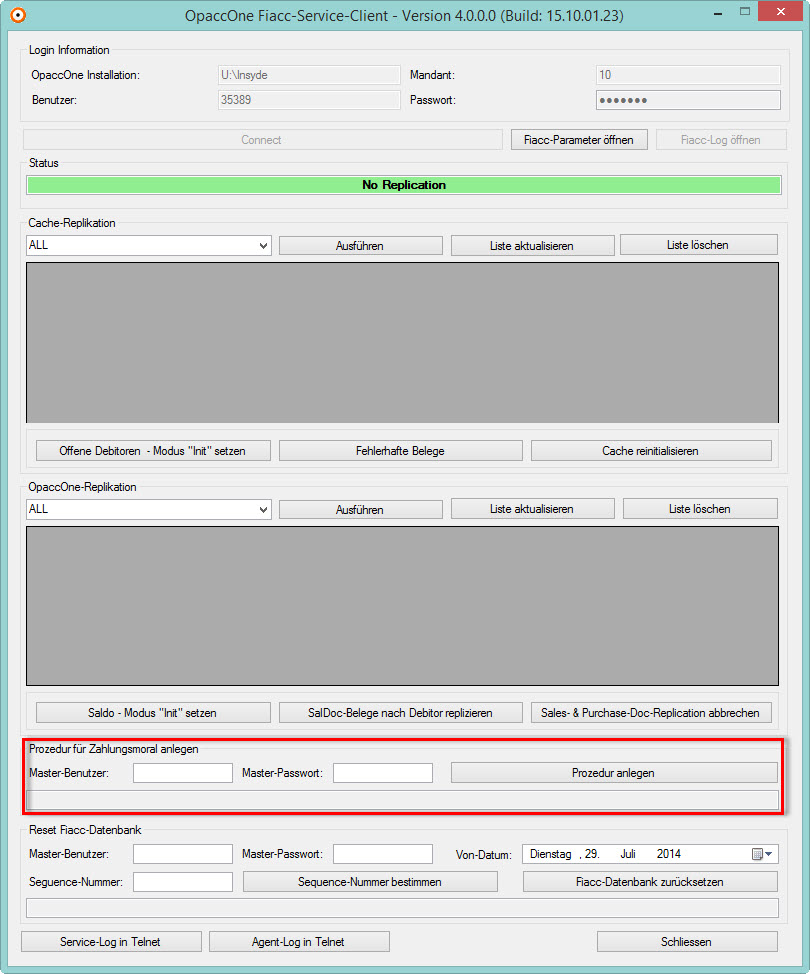Open the Von-Datum calendar picker icon
This screenshot has width=810, height=974.
coord(762,854)
